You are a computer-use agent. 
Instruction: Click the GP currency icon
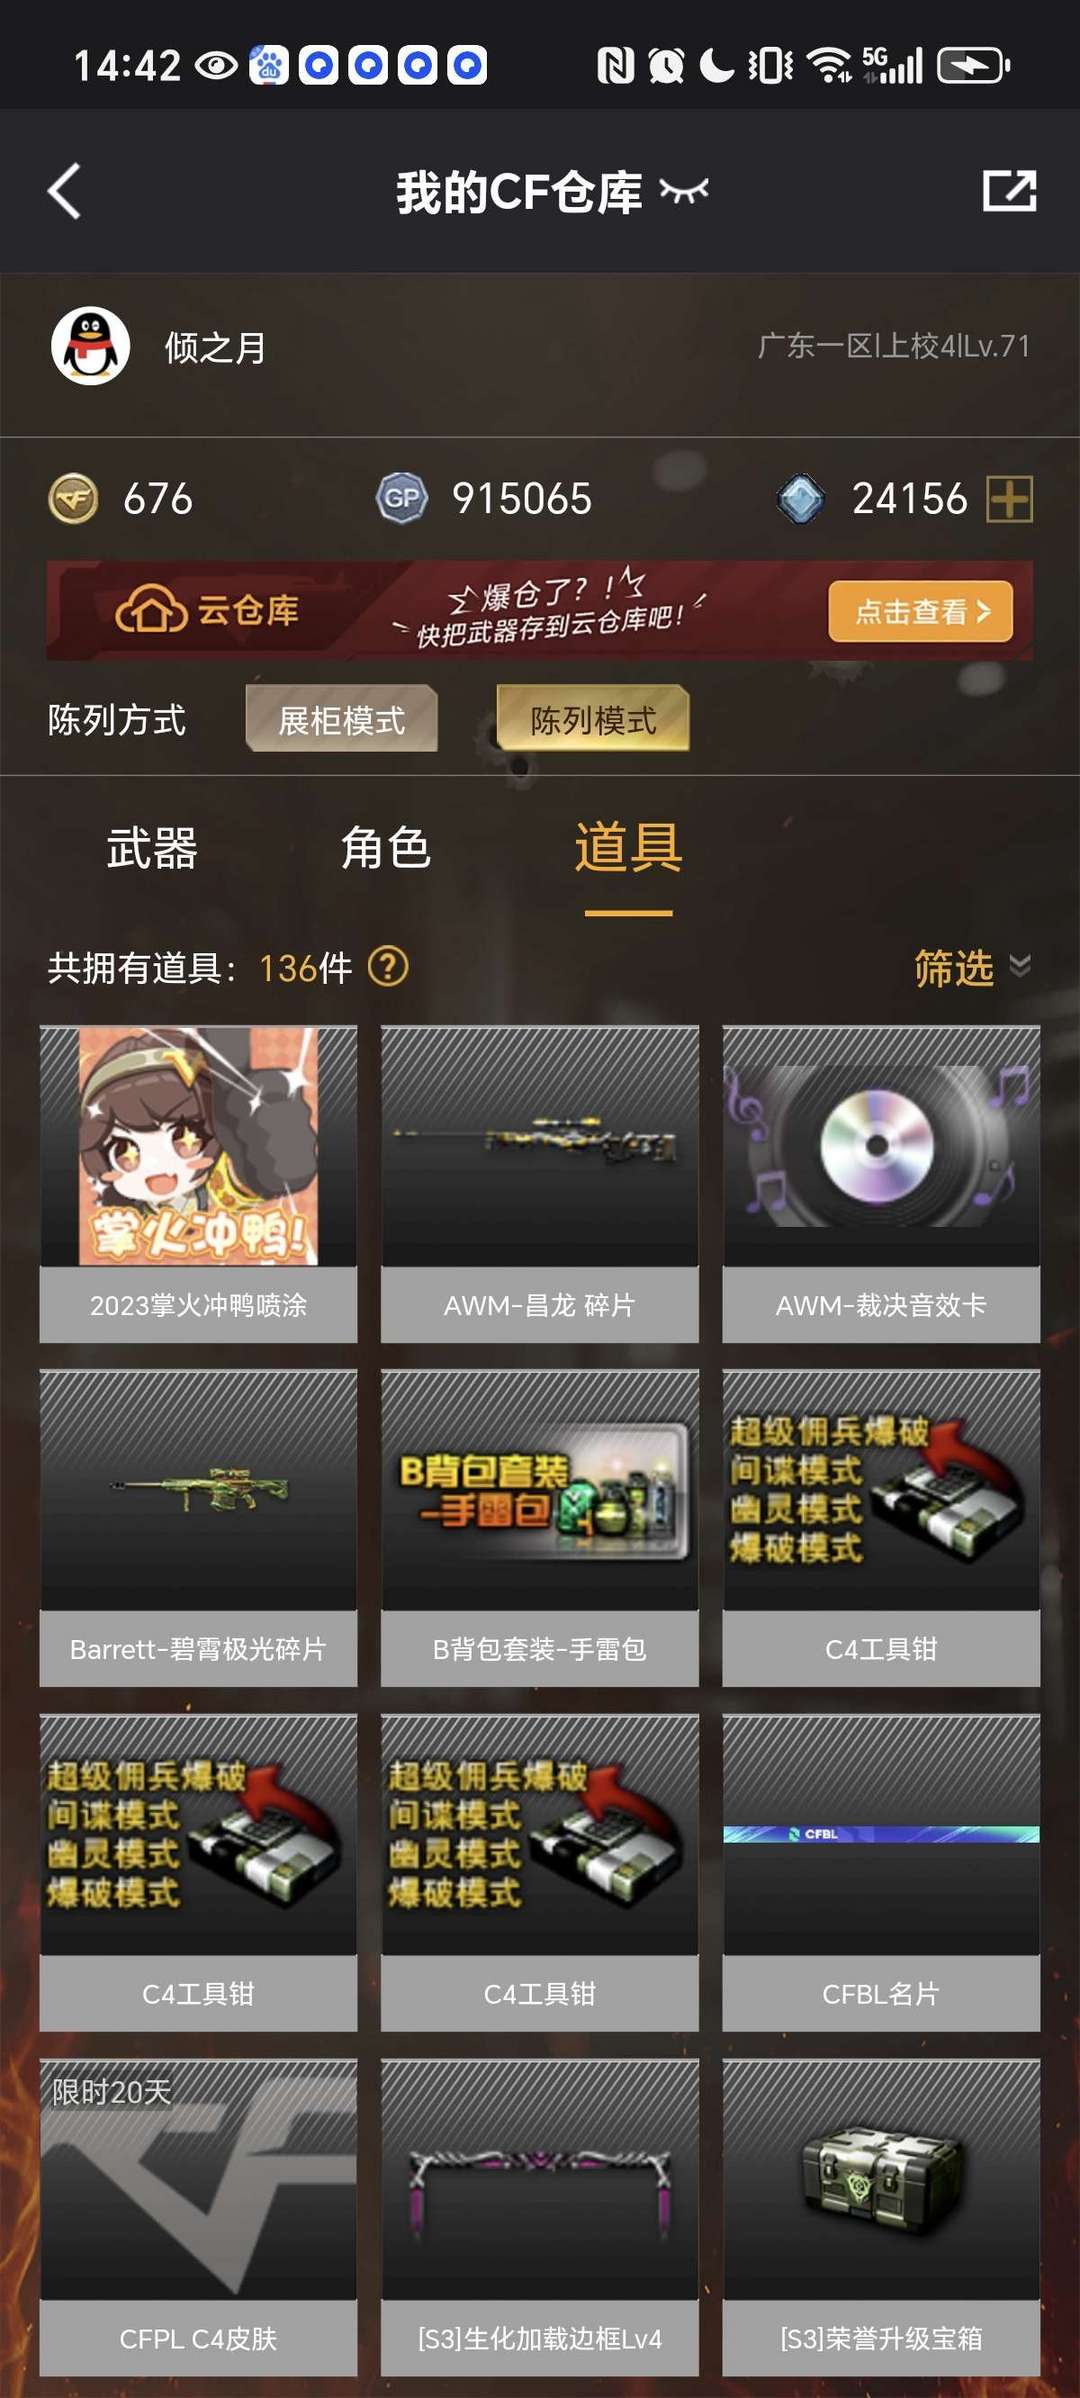coord(402,498)
